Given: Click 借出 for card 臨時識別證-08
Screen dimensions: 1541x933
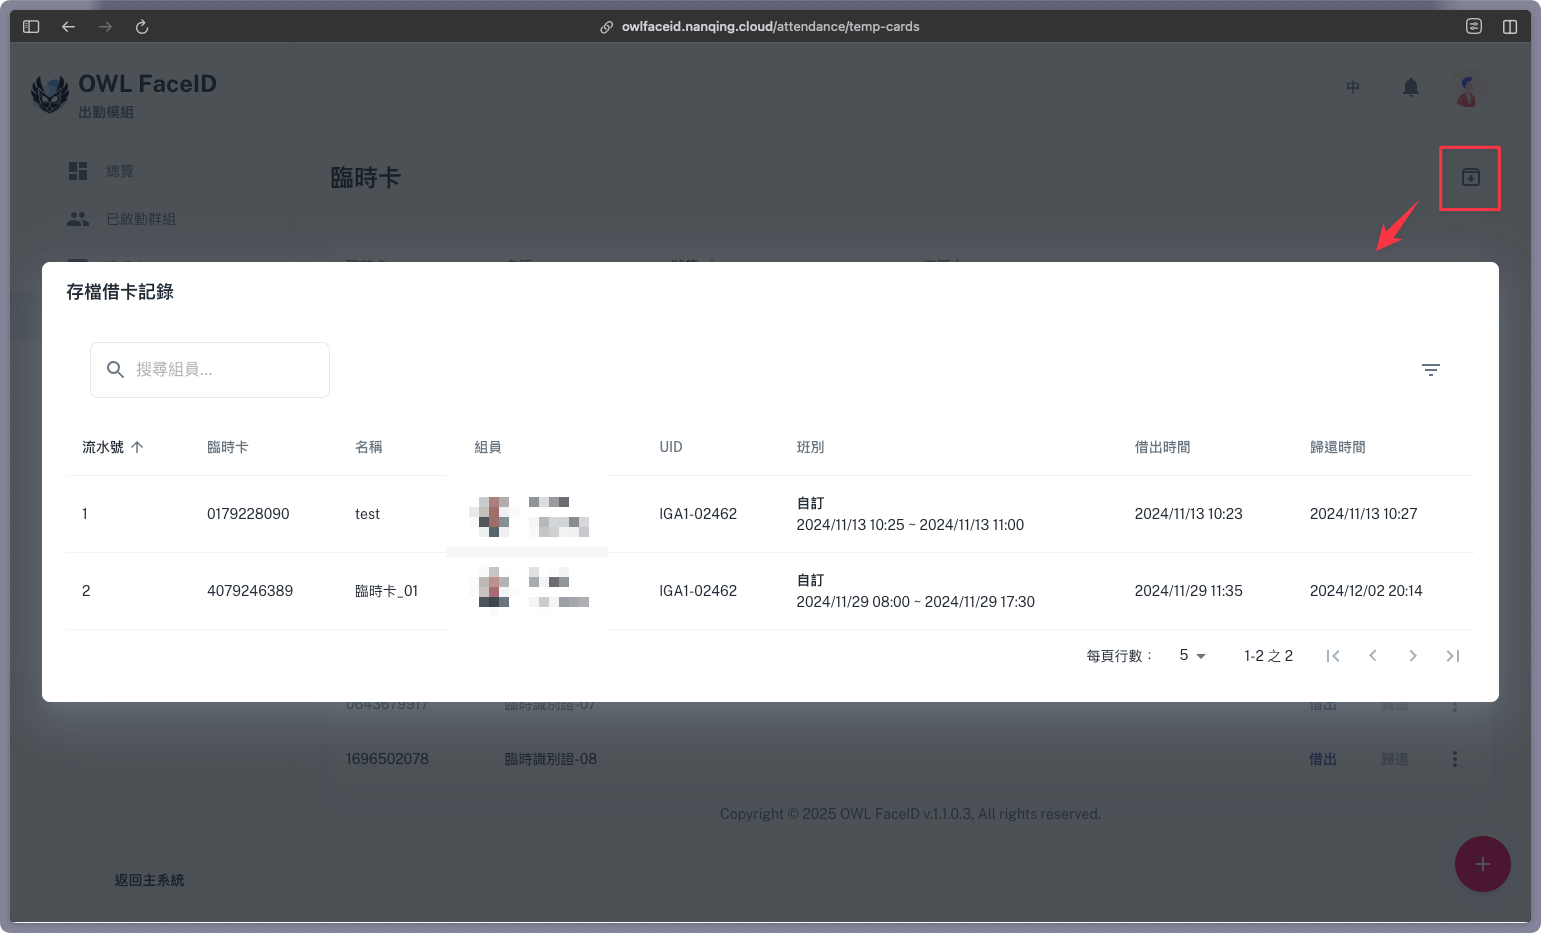Looking at the screenshot, I should [x=1322, y=759].
